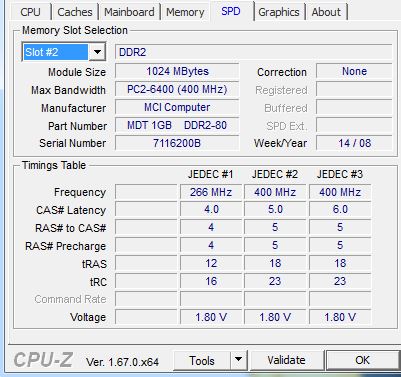Select the JEDEC #3 CAS# Latency 6.0
Screen dimensions: 401x377
tap(340, 209)
